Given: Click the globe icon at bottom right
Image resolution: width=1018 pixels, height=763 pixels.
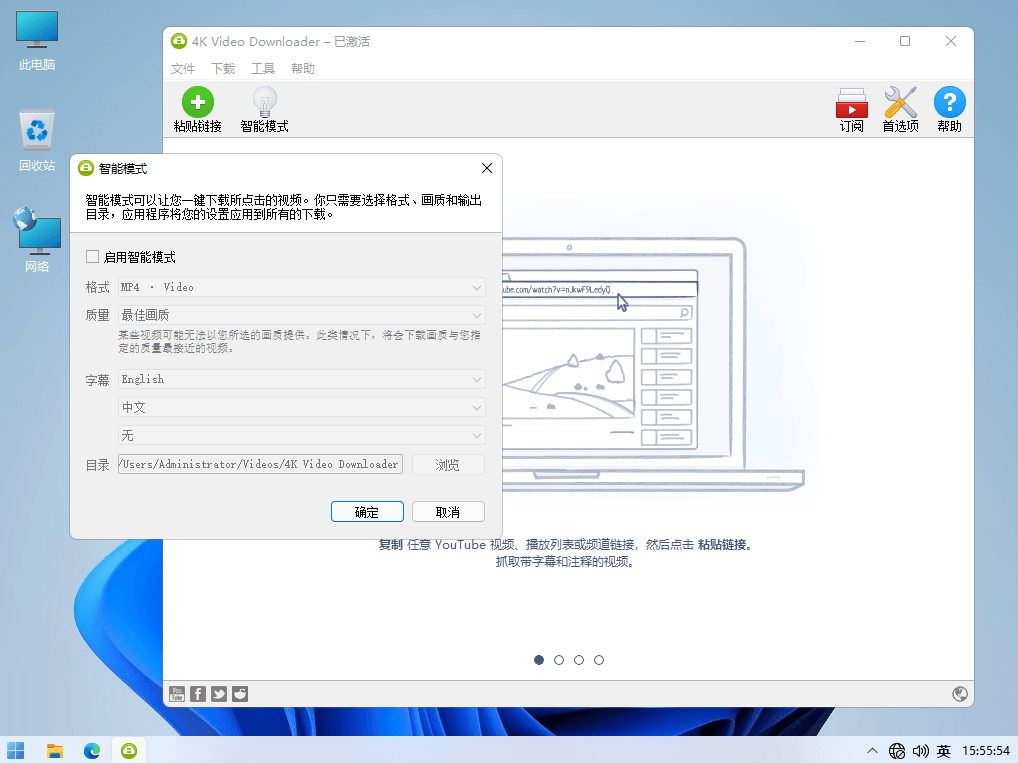Looking at the screenshot, I should (960, 694).
